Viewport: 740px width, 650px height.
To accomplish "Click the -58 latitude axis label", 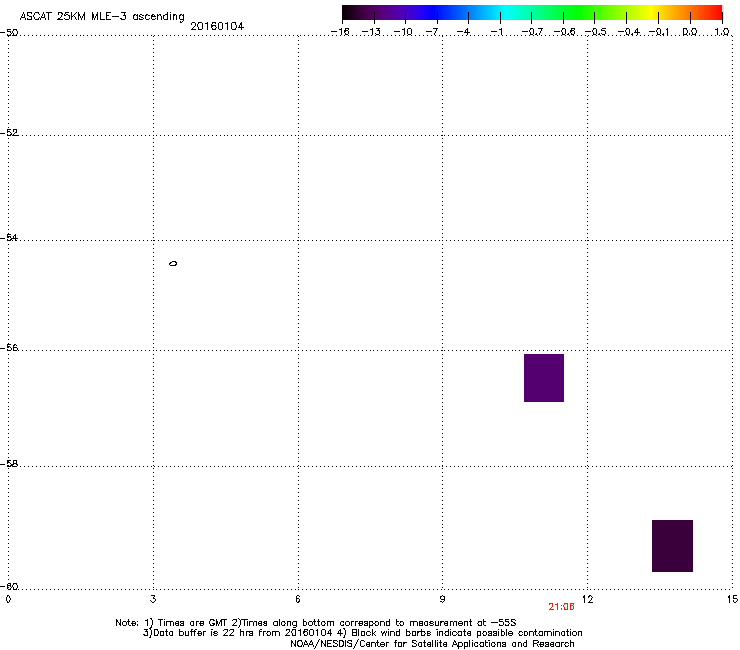I will [9, 464].
